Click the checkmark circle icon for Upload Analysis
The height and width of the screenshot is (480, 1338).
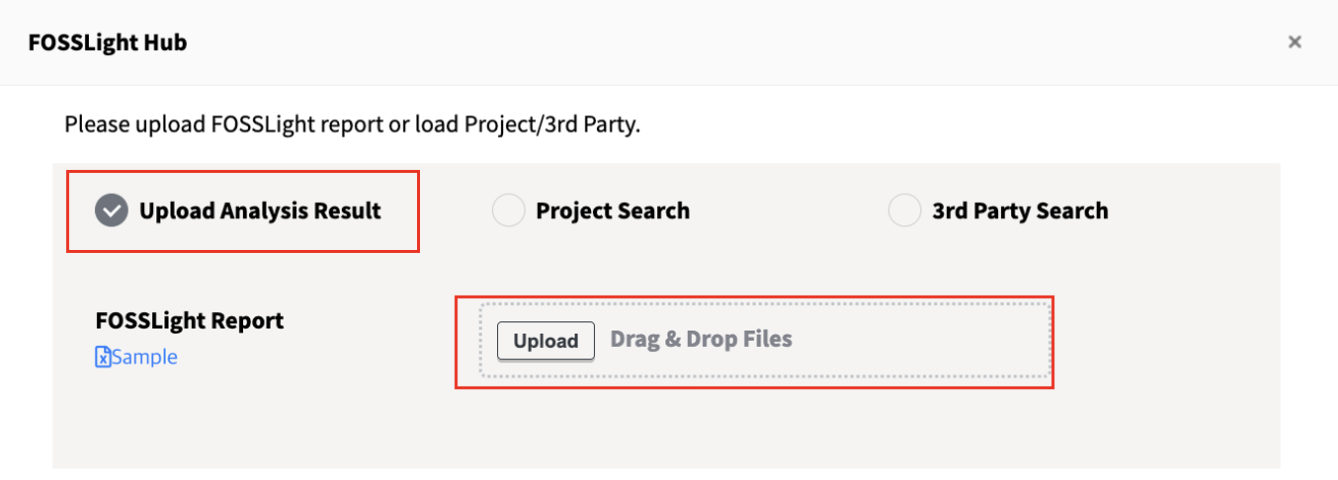111,211
